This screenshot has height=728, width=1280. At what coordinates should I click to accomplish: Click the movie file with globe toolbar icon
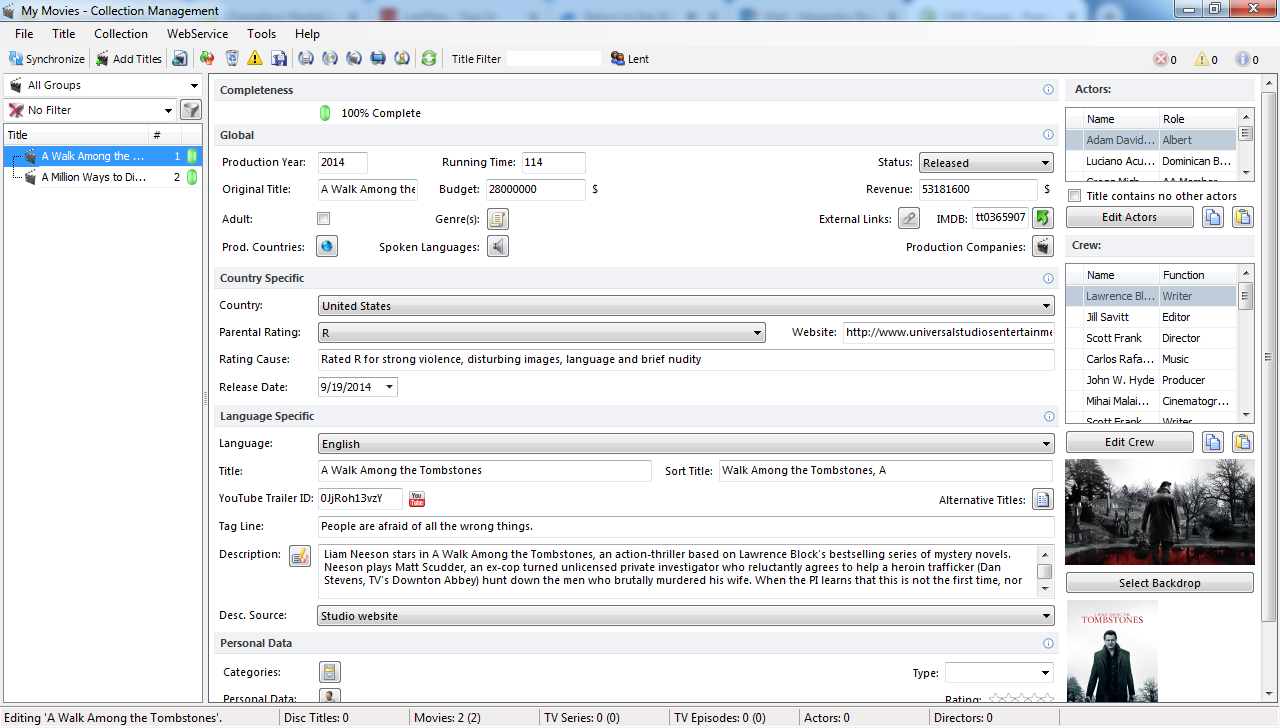[180, 59]
